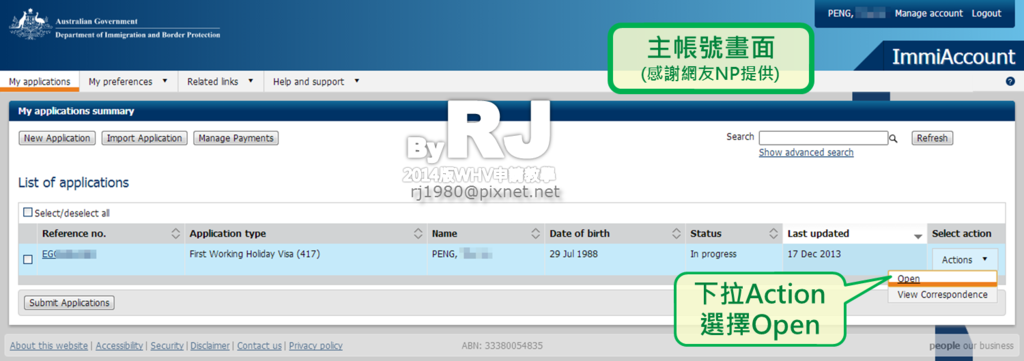The image size is (1024, 361).
Task: Click the ImmiAccount title banner
Action: [953, 57]
